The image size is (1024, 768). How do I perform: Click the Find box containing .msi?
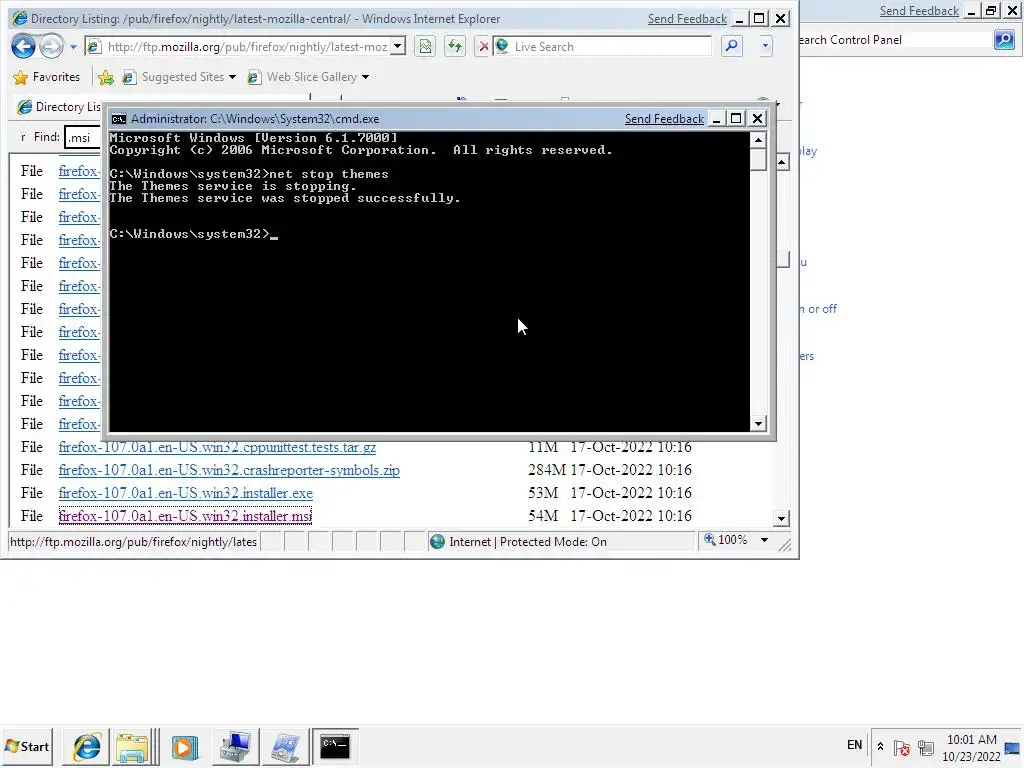click(x=83, y=137)
